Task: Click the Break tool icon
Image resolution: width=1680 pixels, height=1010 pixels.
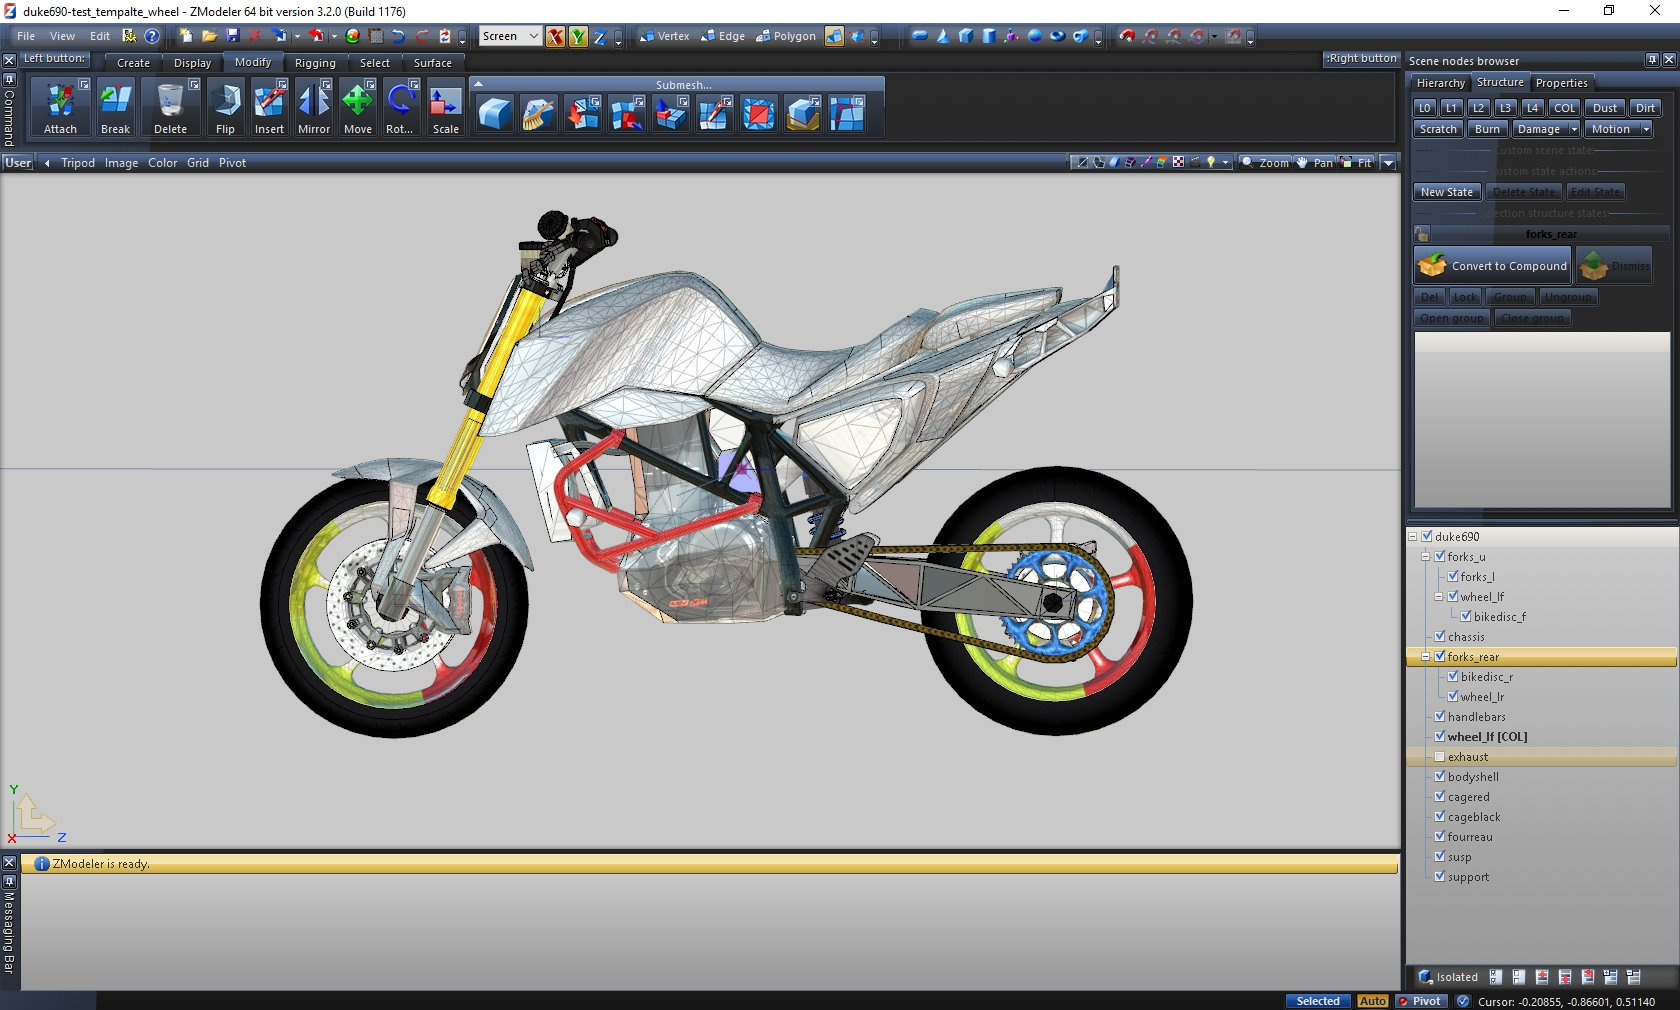Action: click(x=115, y=101)
